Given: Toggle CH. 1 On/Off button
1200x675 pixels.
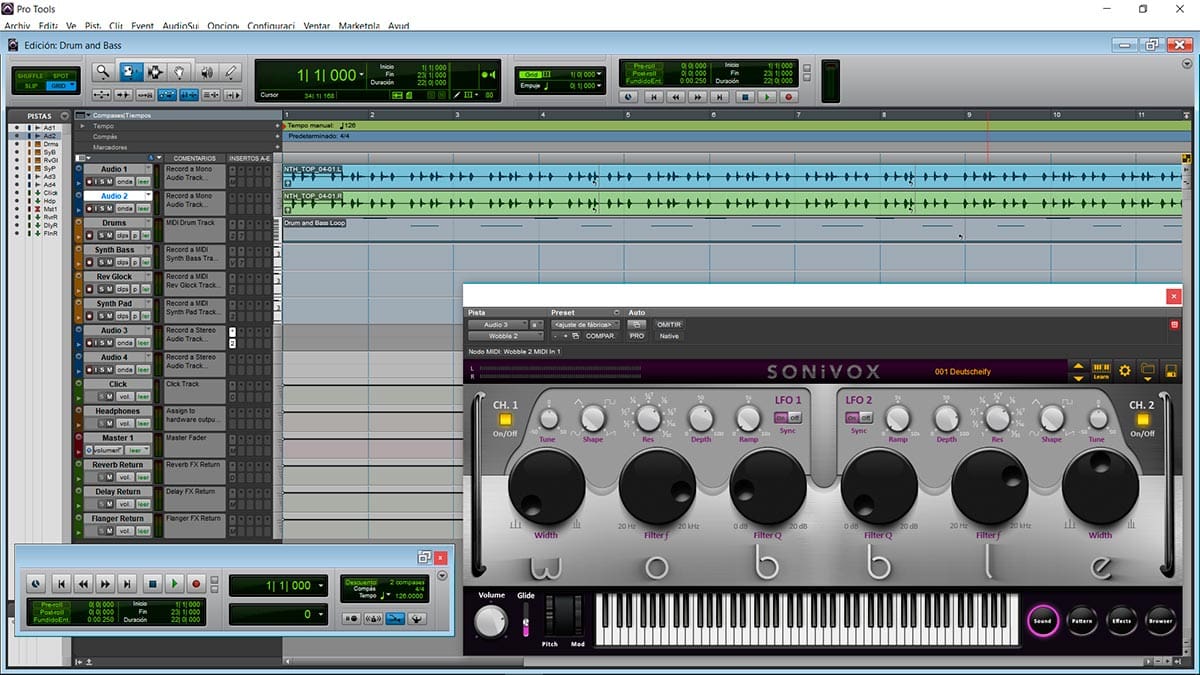Looking at the screenshot, I should [x=505, y=420].
